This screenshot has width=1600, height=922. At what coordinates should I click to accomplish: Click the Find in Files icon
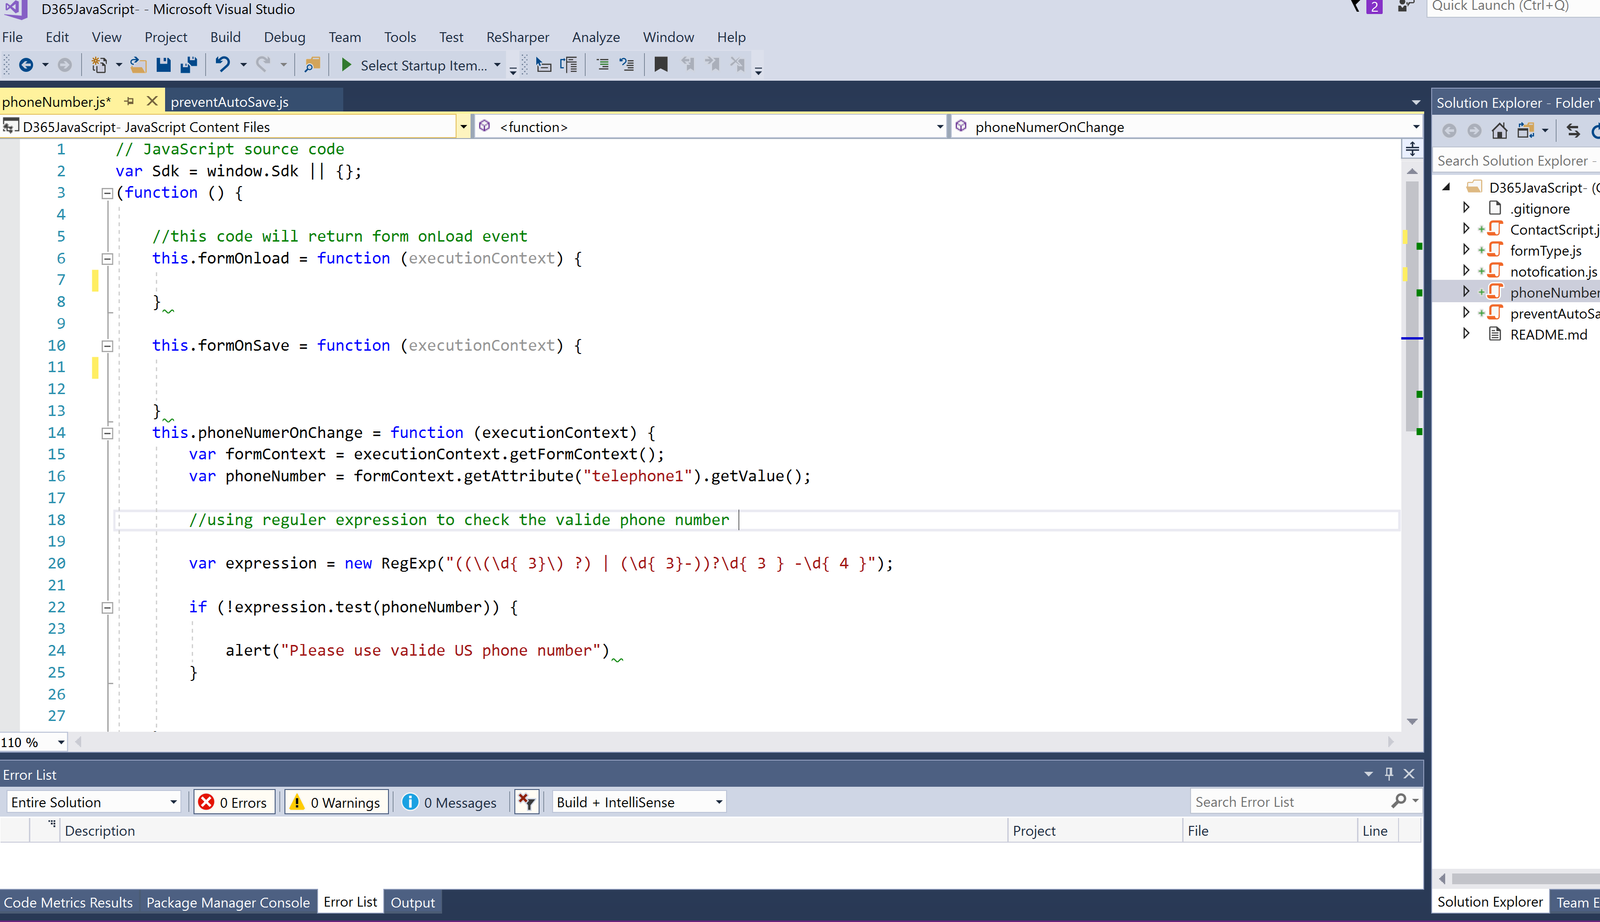312,65
